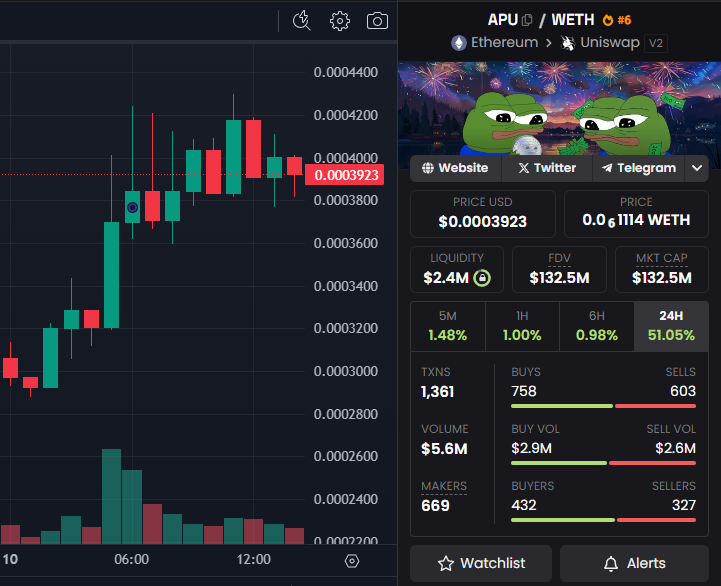Take chart snapshot with camera icon
This screenshot has width=721, height=586.
pos(377,21)
